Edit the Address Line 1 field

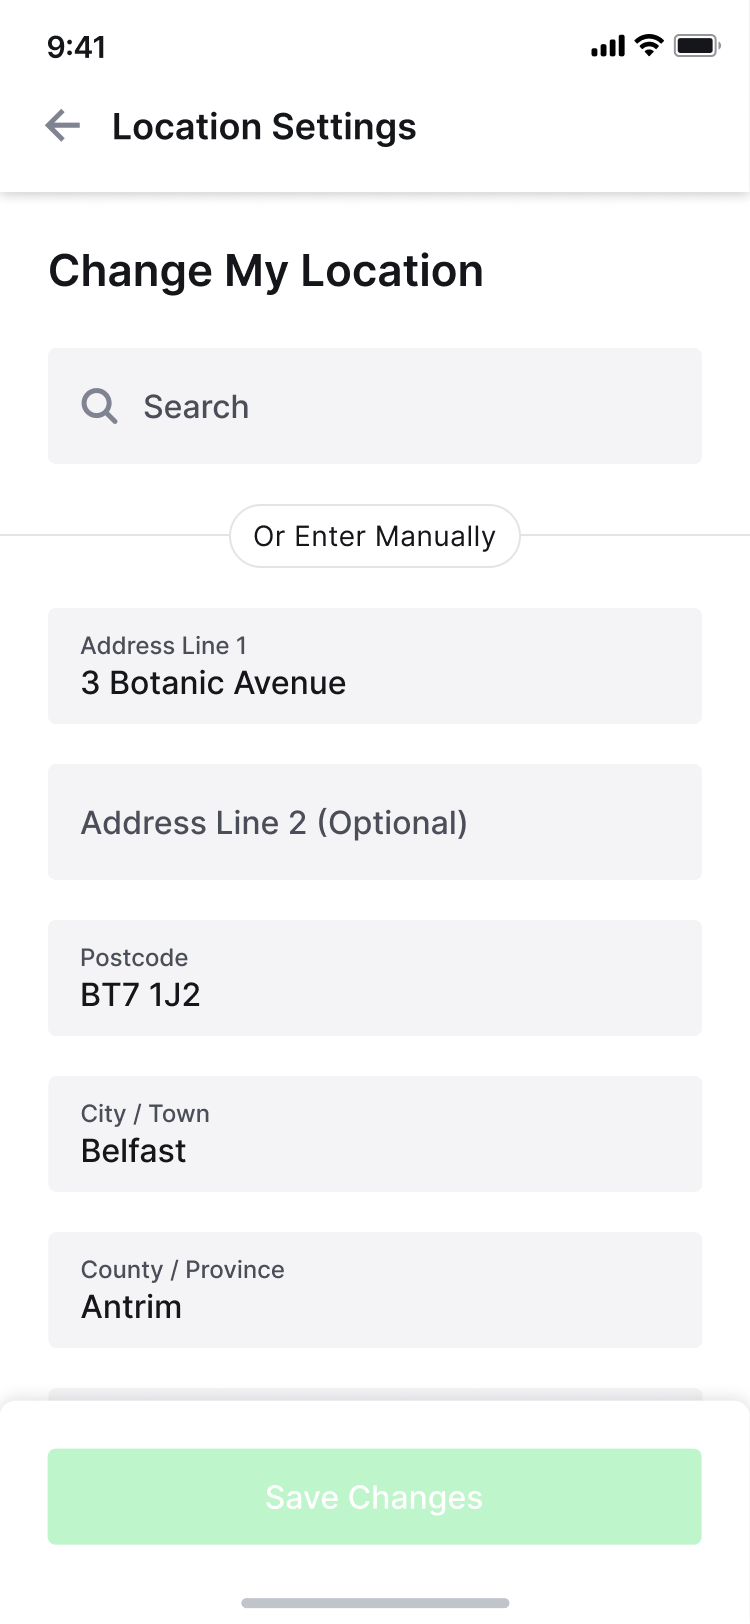tap(375, 666)
